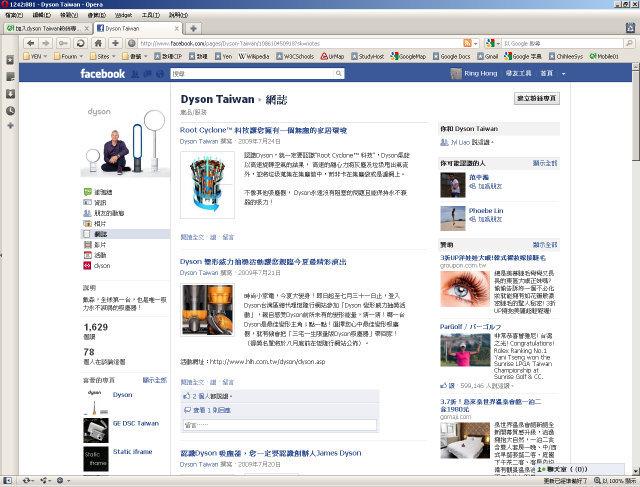Expand the Fourn bookmark folder
Image resolution: width=640 pixels, height=487 pixels.
69,56
